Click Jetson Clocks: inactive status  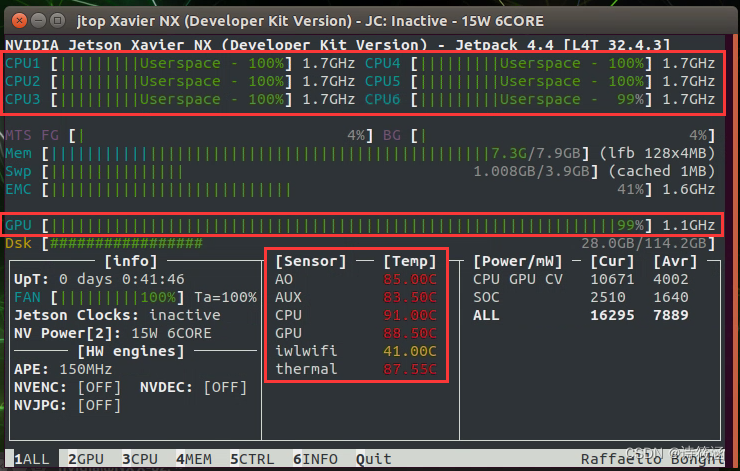tap(117, 315)
